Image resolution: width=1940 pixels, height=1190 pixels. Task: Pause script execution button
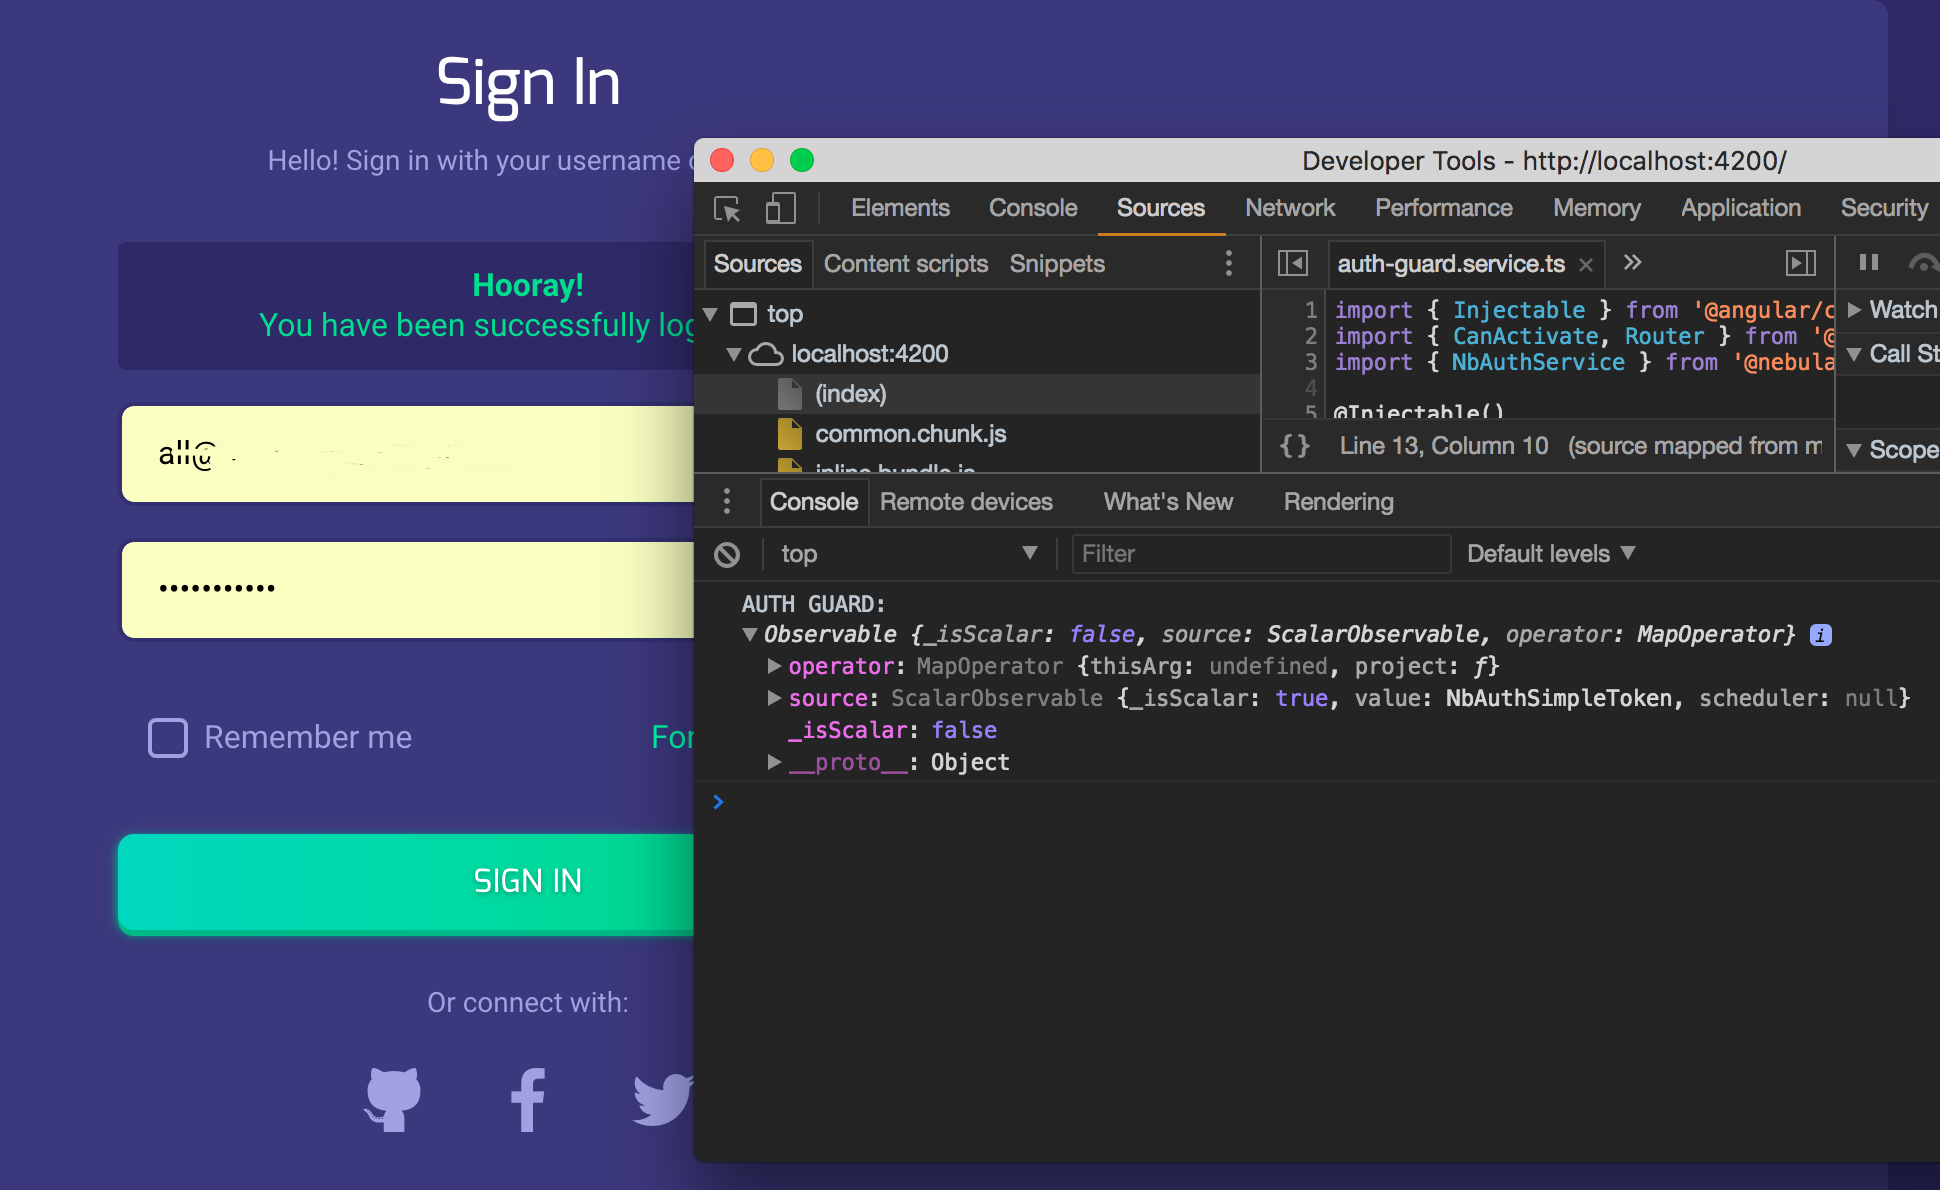point(1868,262)
